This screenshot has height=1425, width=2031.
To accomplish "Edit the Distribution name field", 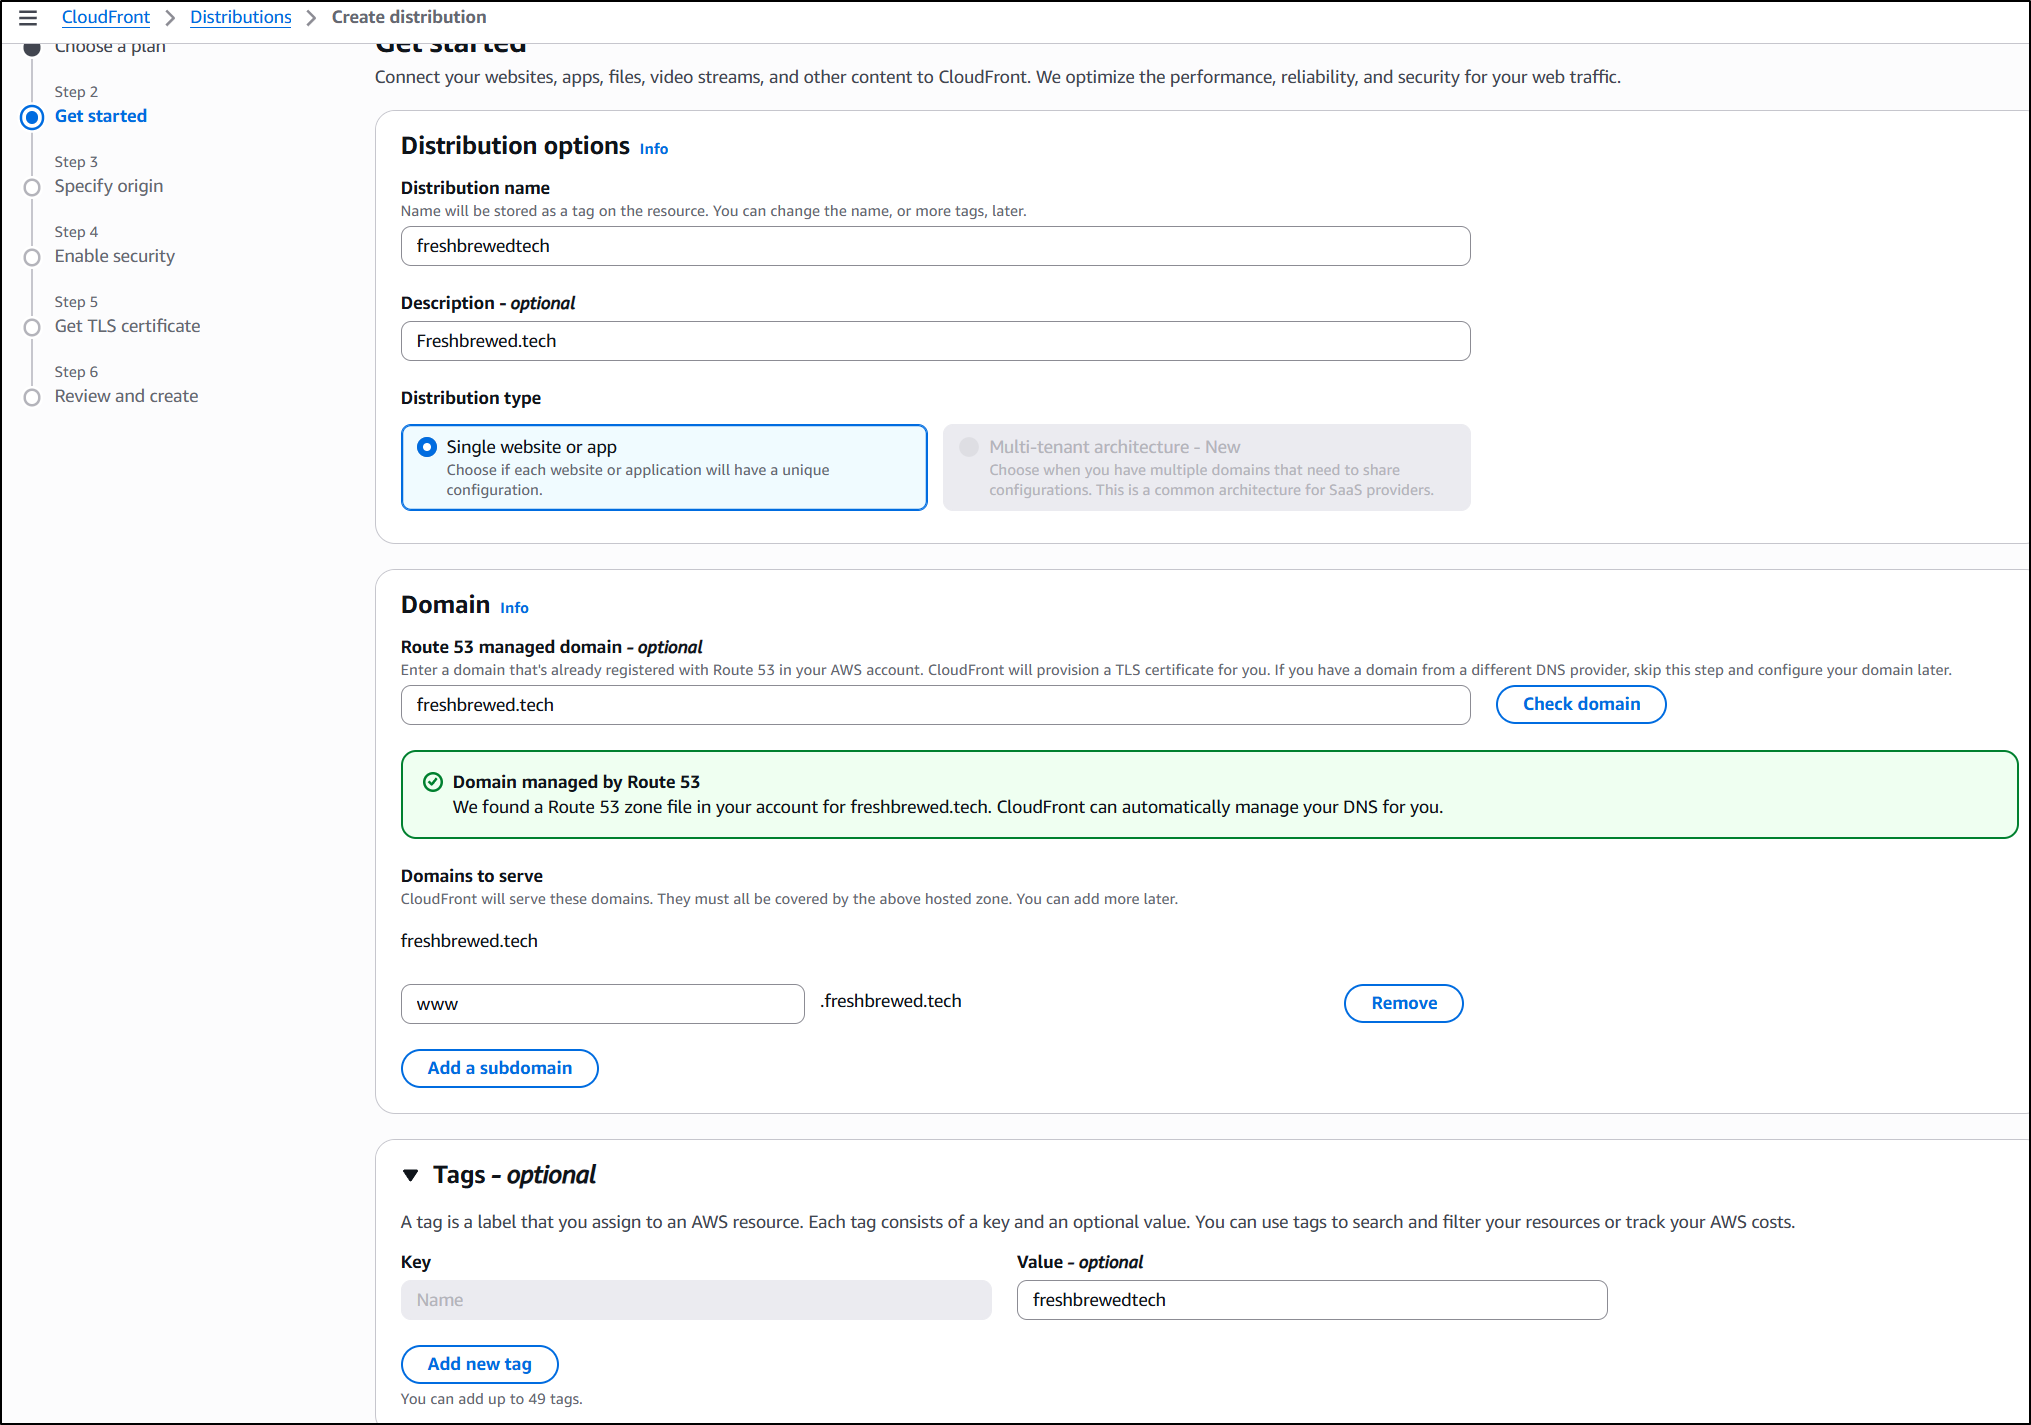I will click(936, 246).
